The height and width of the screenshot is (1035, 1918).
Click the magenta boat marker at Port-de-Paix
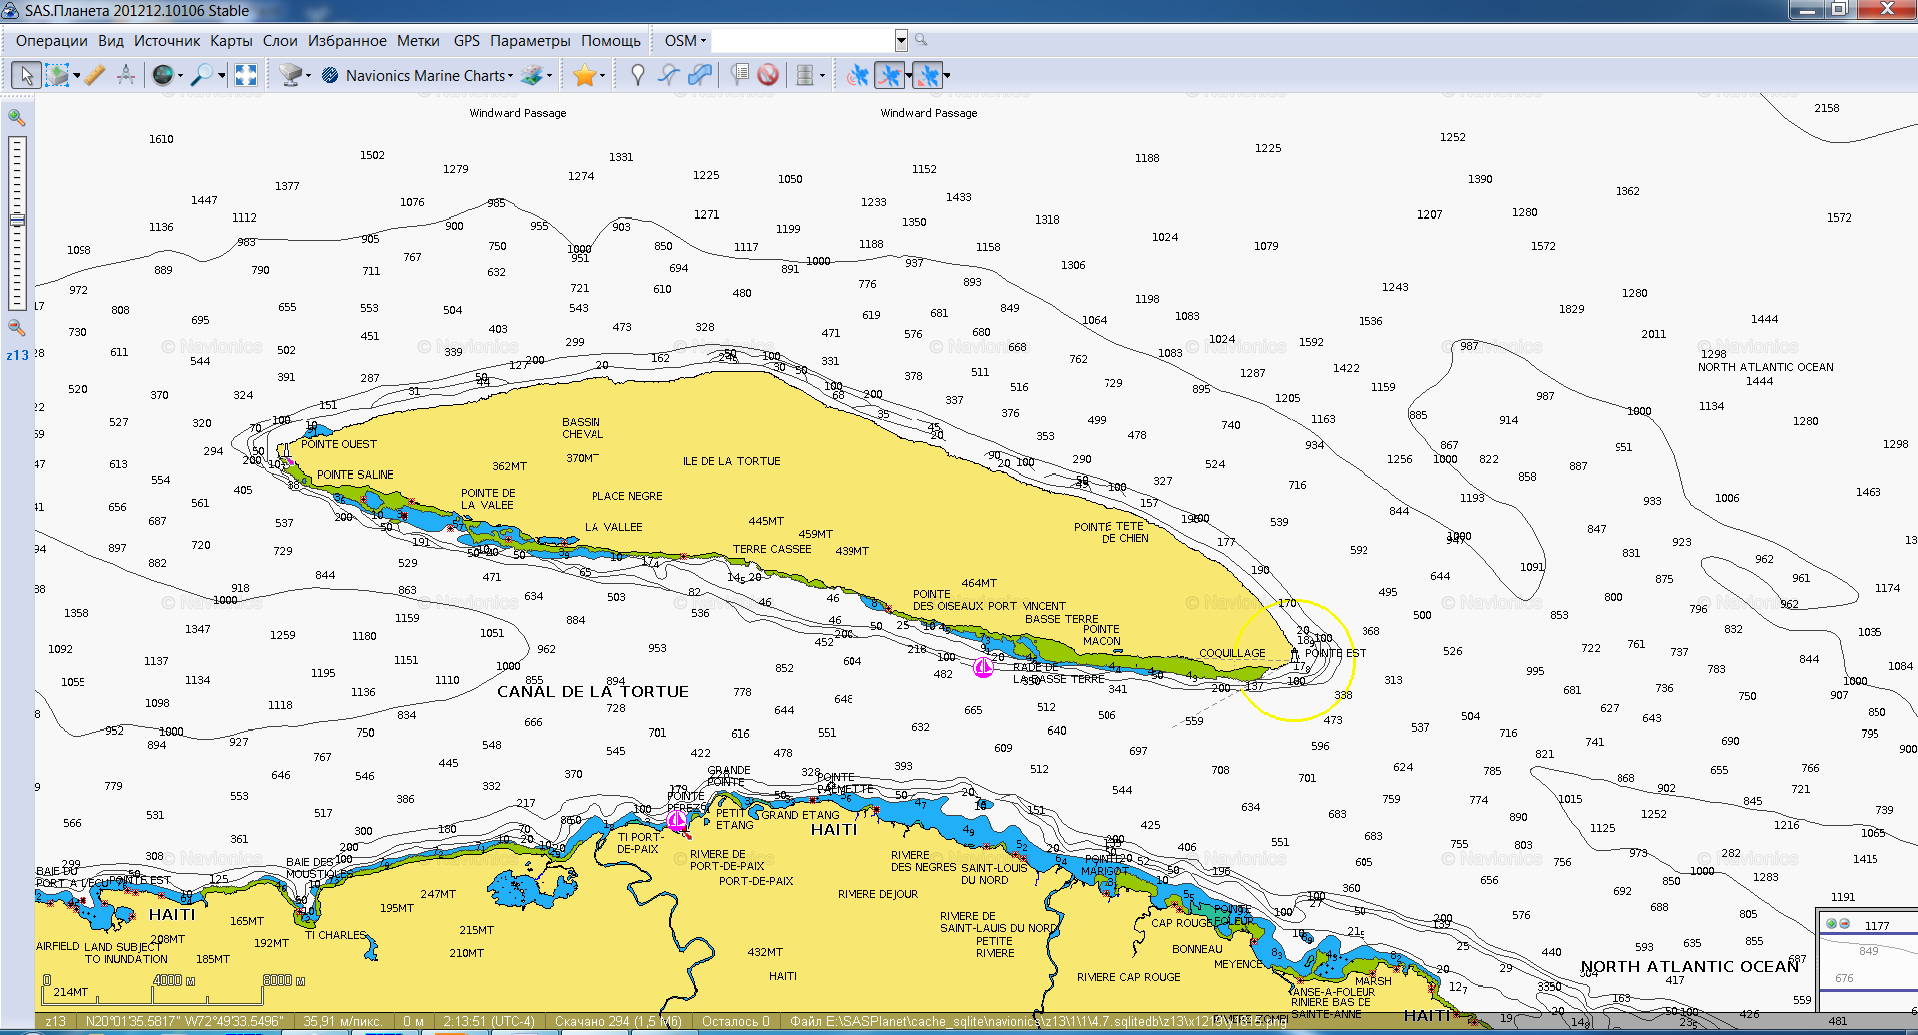678,821
